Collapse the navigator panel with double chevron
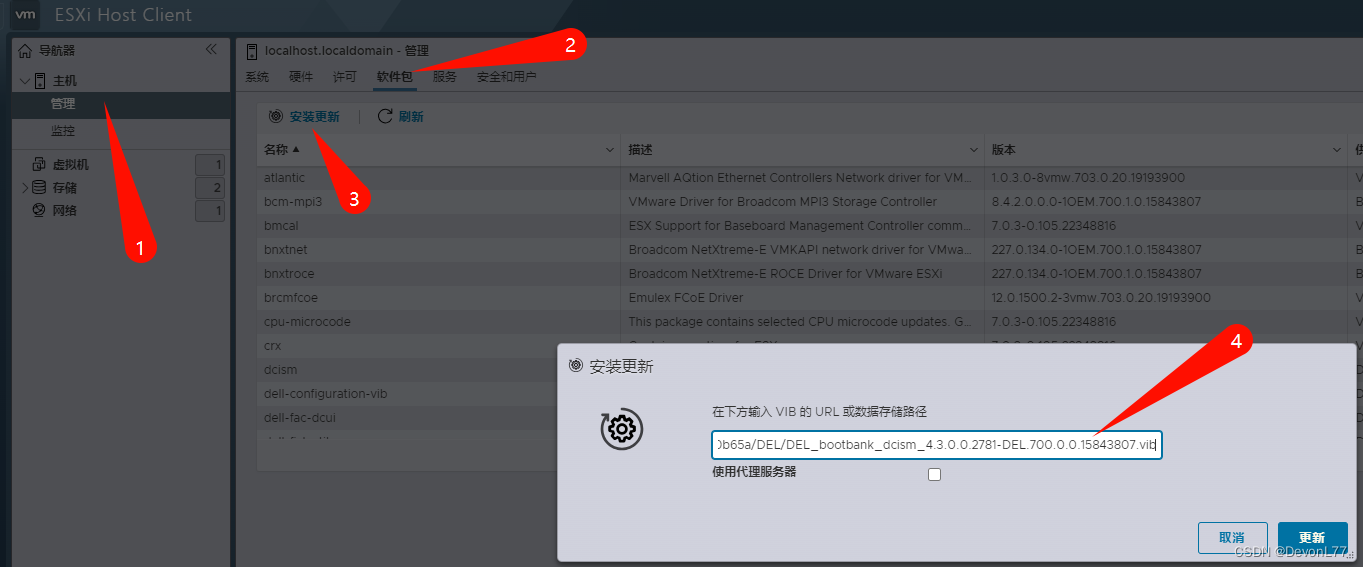 (211, 49)
